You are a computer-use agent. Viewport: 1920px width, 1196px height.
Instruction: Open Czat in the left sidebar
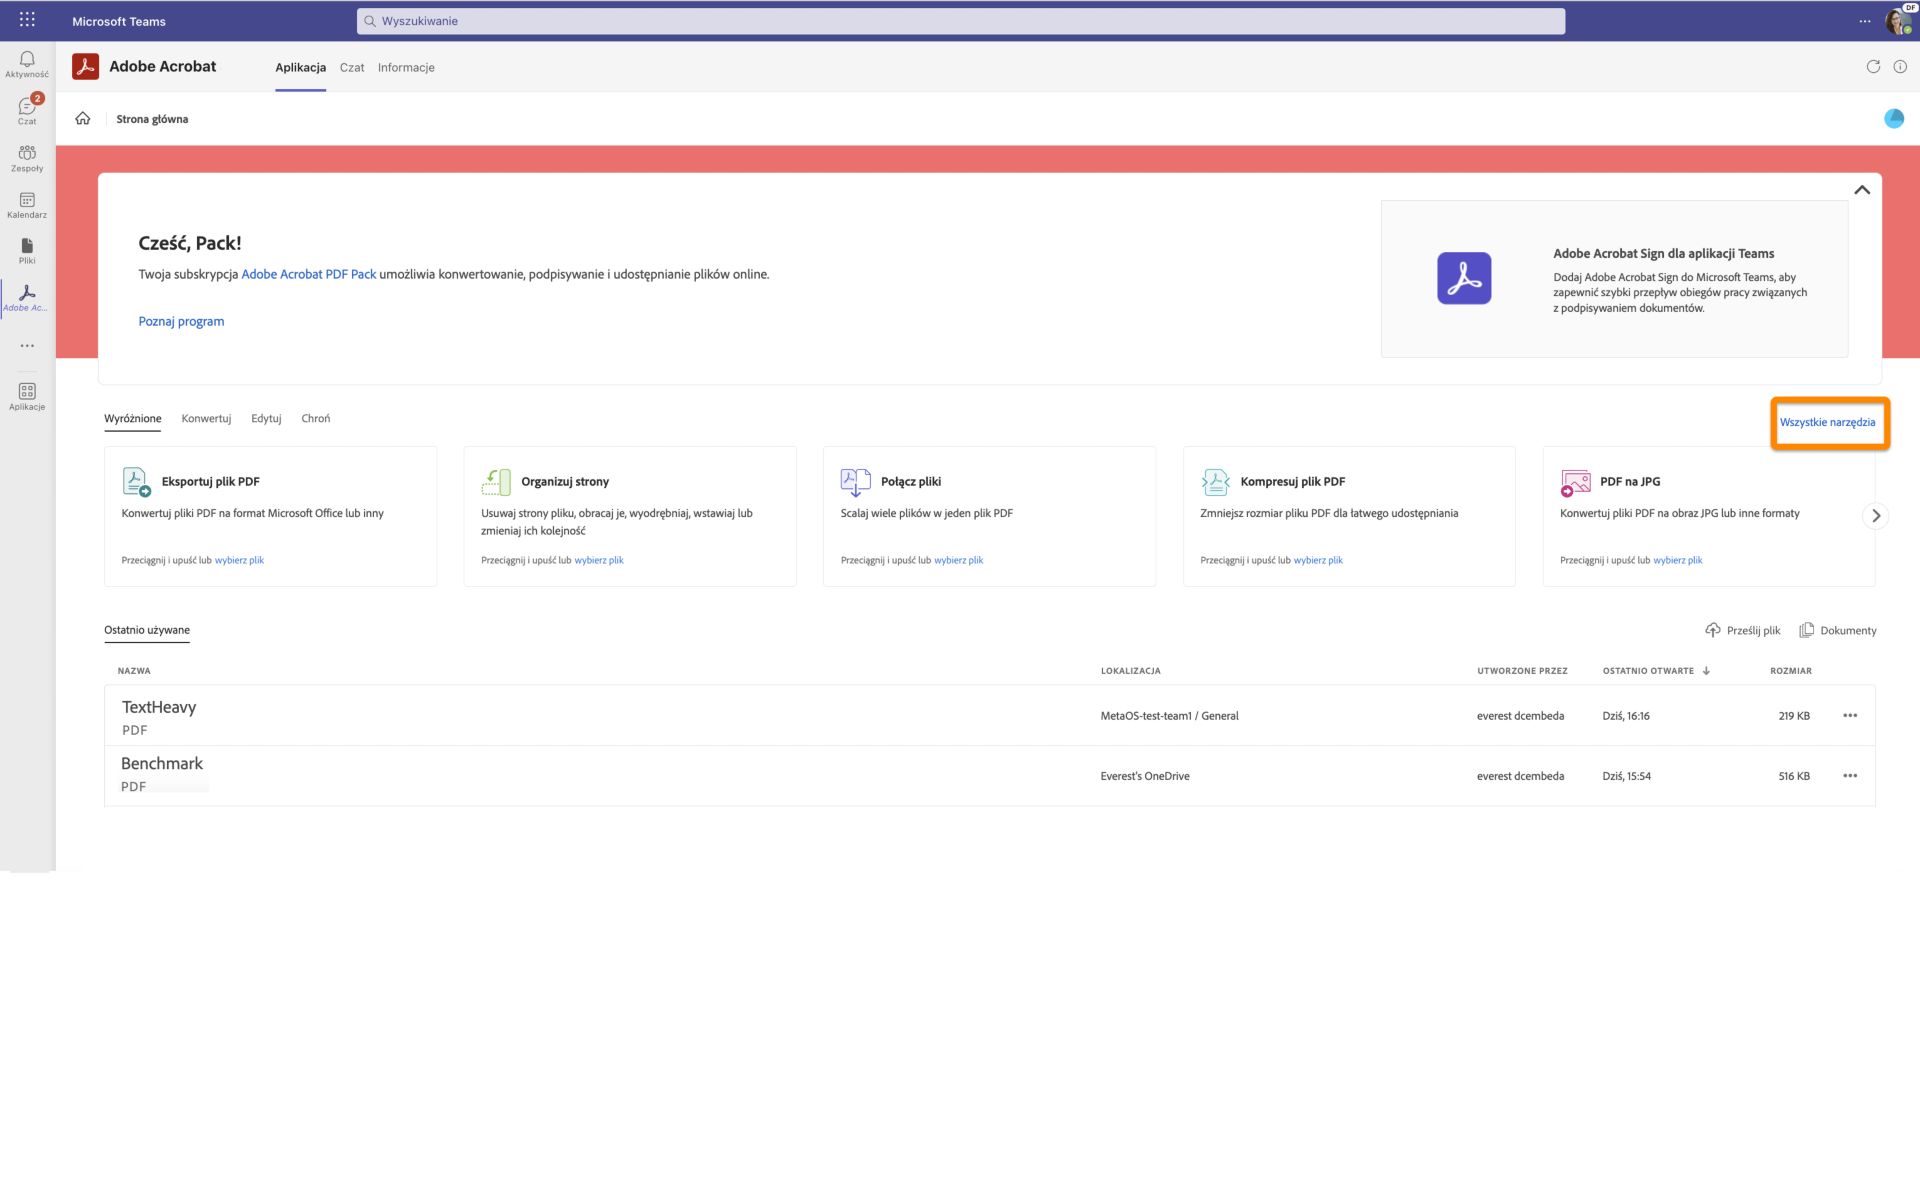point(27,111)
